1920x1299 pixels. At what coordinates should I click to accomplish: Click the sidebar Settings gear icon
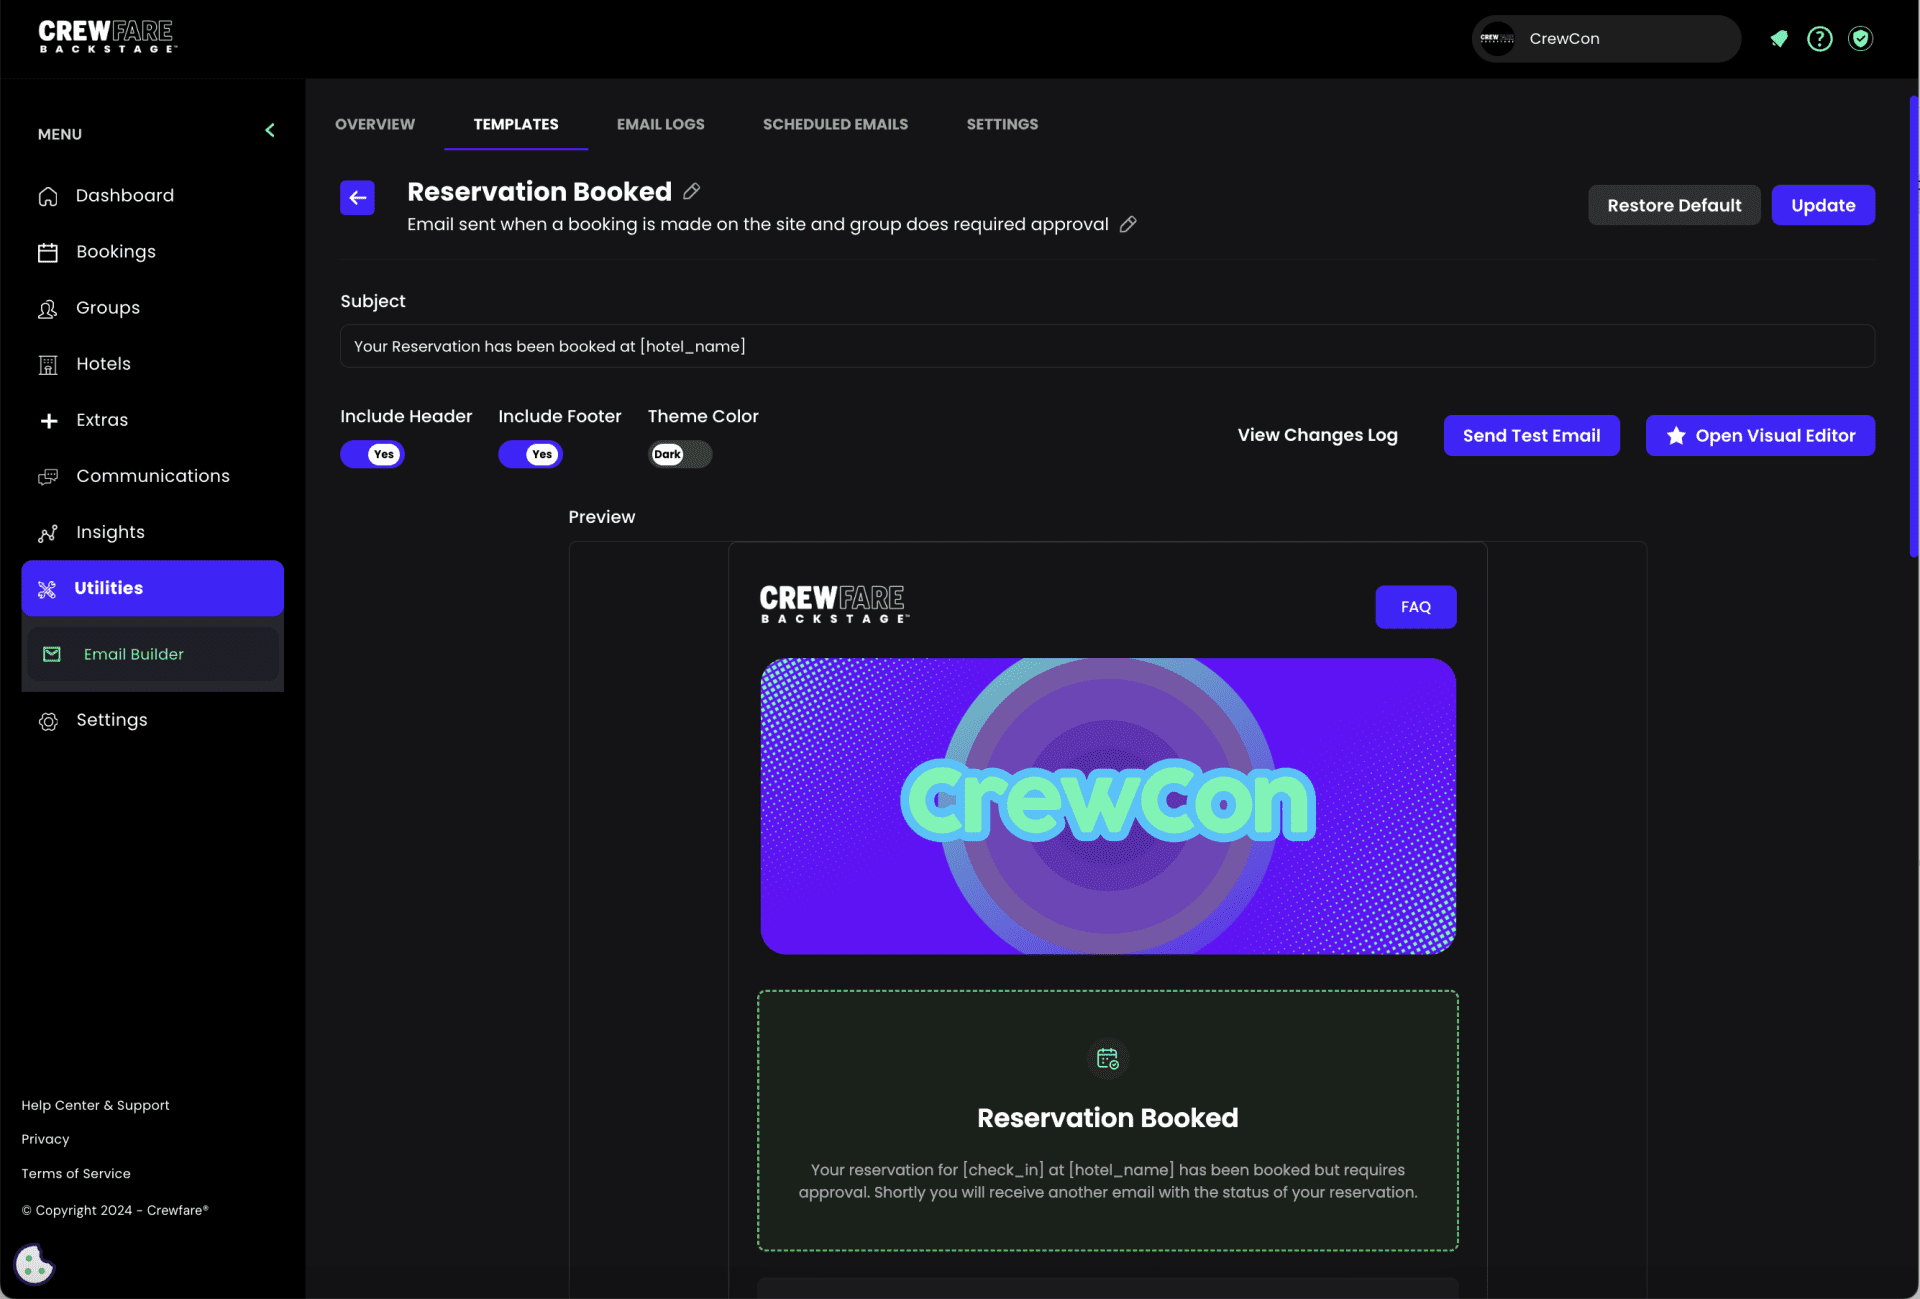click(48, 721)
